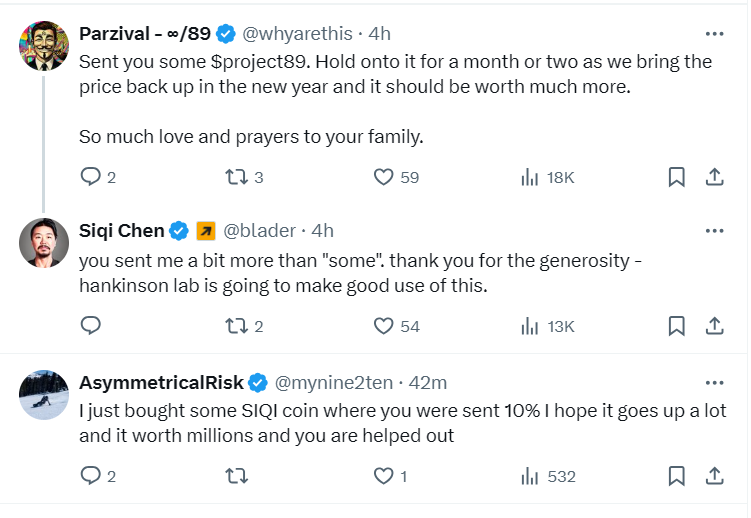Screen dimensions: 751x518
Task: Reply to AsymmetricalRisk's tweet
Action: point(91,476)
